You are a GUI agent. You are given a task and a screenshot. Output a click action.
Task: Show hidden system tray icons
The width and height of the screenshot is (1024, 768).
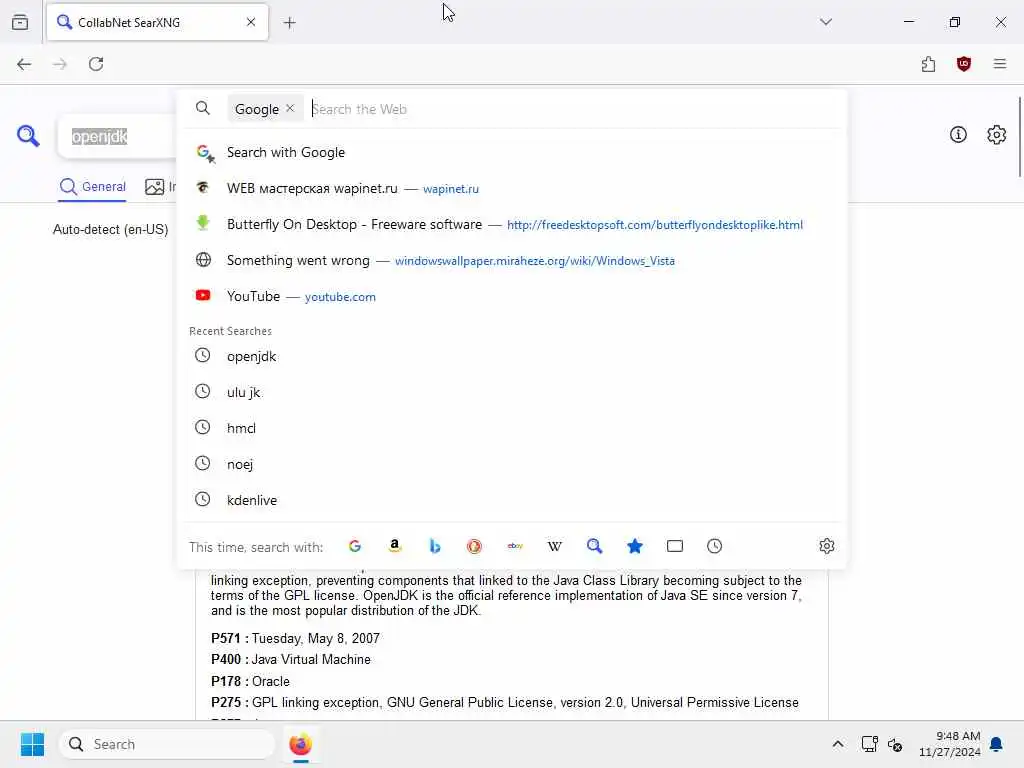[x=838, y=744]
